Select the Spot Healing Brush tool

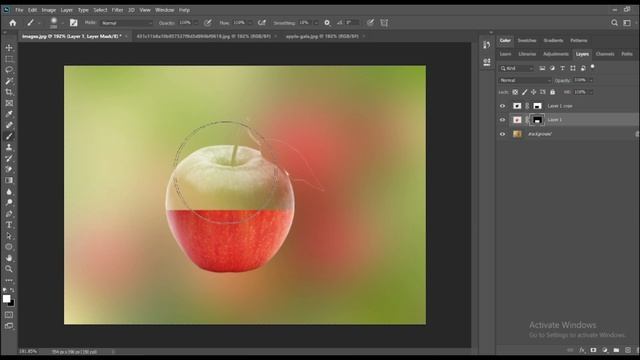click(x=9, y=125)
